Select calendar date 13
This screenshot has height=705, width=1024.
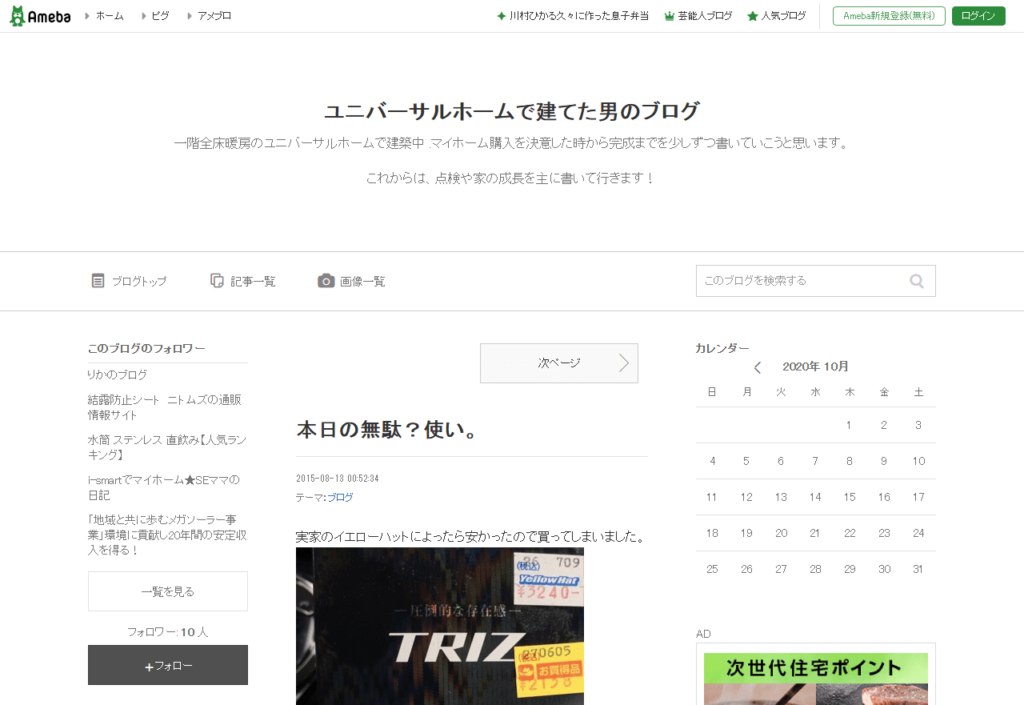click(780, 497)
